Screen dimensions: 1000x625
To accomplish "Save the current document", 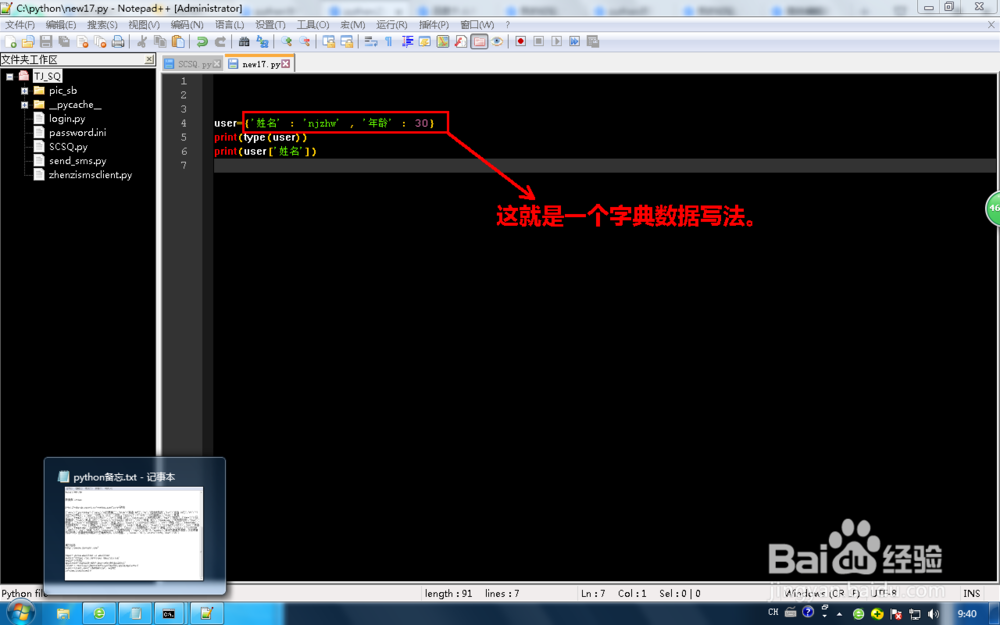I will pyautogui.click(x=47, y=42).
